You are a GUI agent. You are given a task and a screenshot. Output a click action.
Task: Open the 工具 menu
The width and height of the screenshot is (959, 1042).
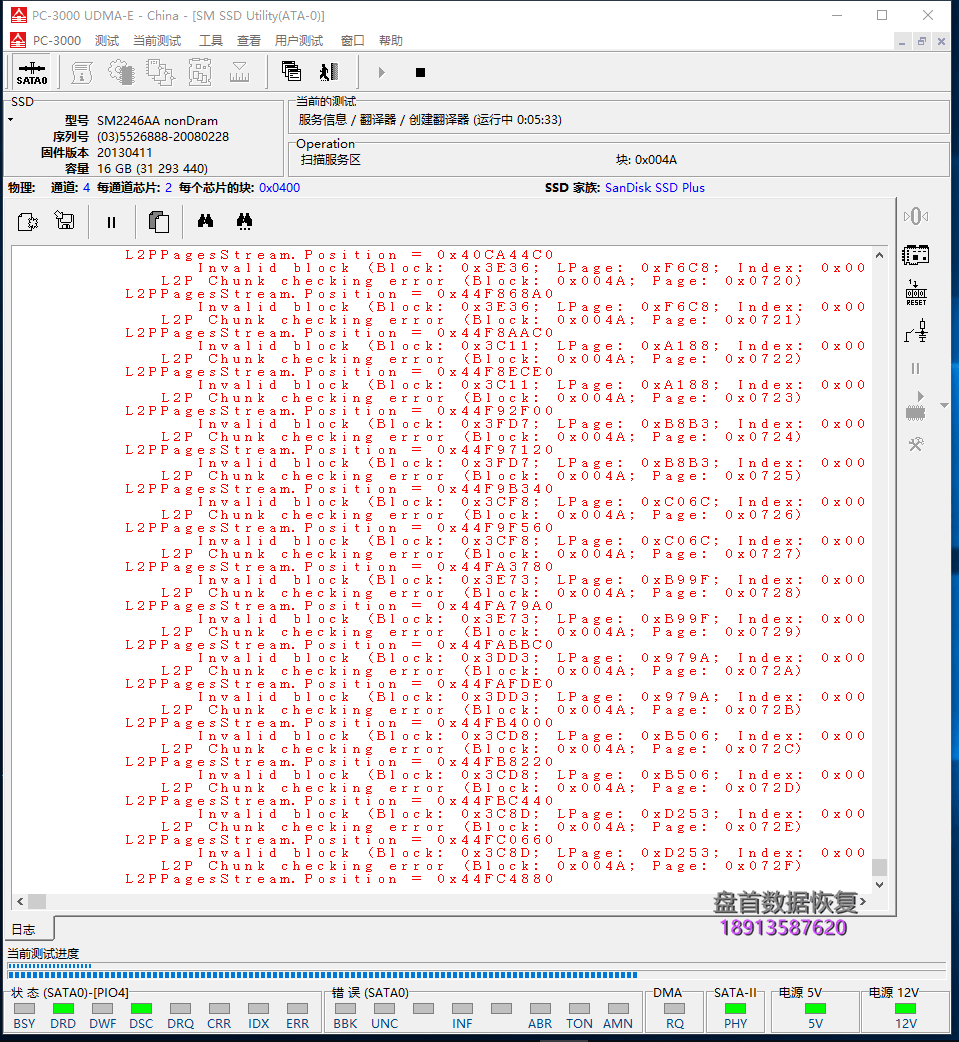coord(211,41)
